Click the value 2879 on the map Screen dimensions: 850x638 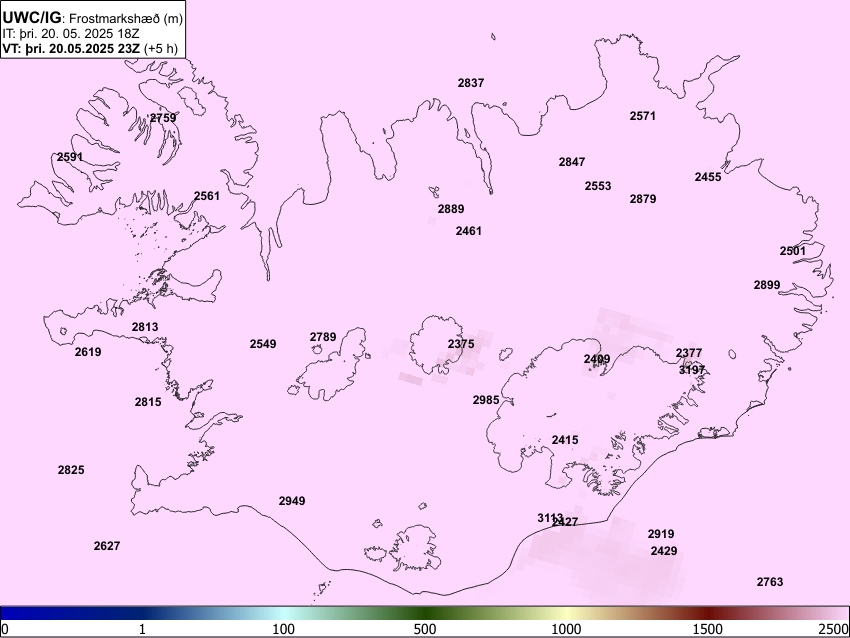click(x=643, y=199)
